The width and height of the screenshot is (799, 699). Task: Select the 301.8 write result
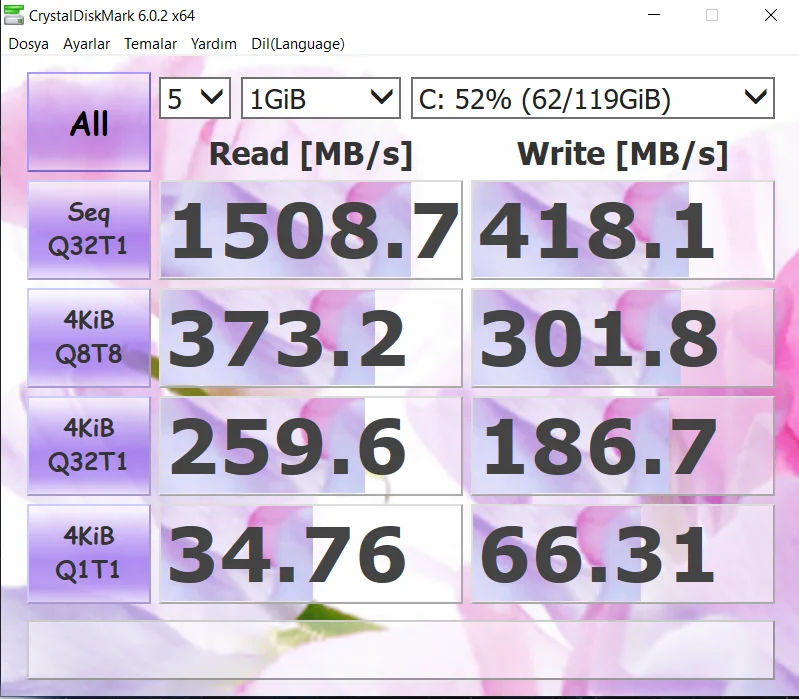pos(623,338)
